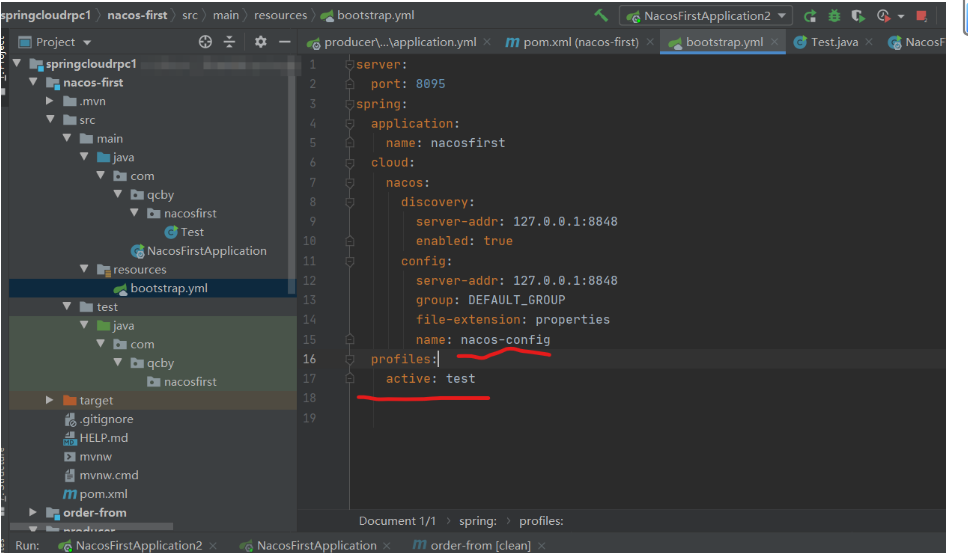Run with coverage shield icon

pyautogui.click(x=858, y=15)
